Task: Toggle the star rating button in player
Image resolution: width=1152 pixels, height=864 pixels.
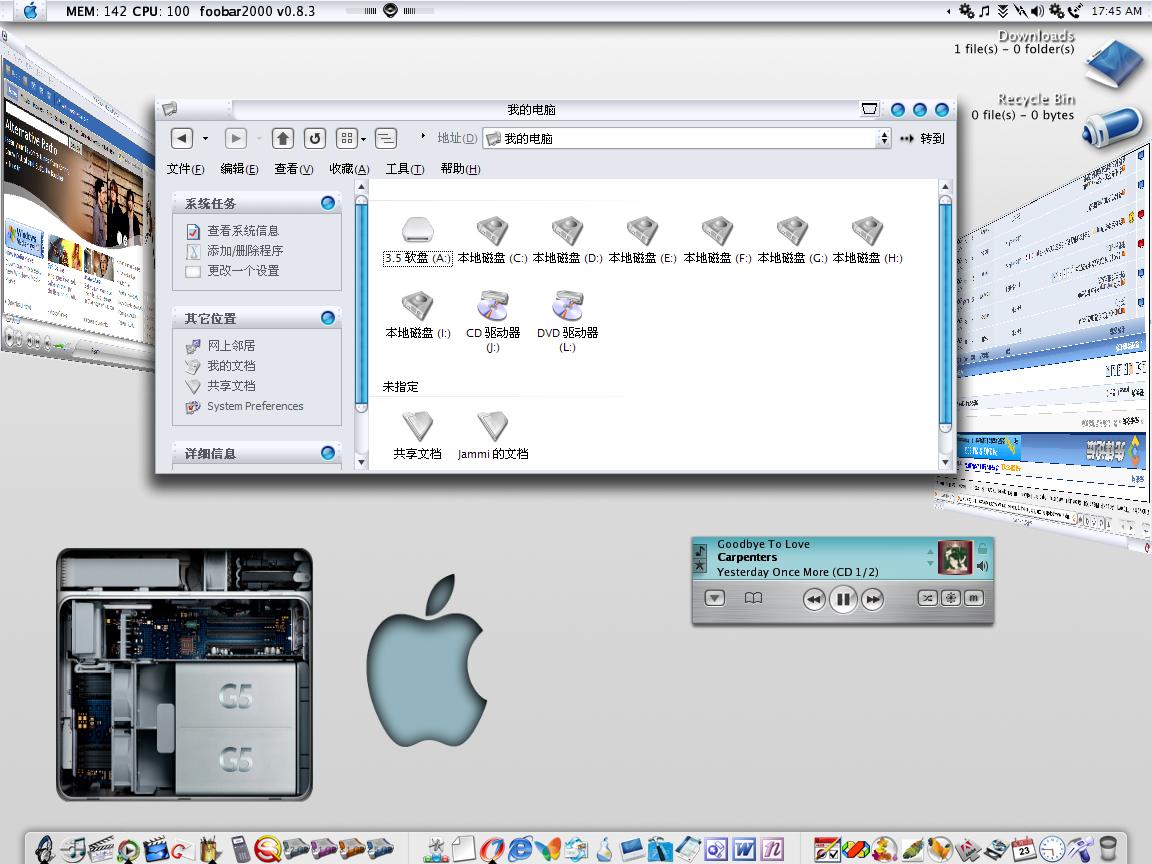Action: [700, 566]
